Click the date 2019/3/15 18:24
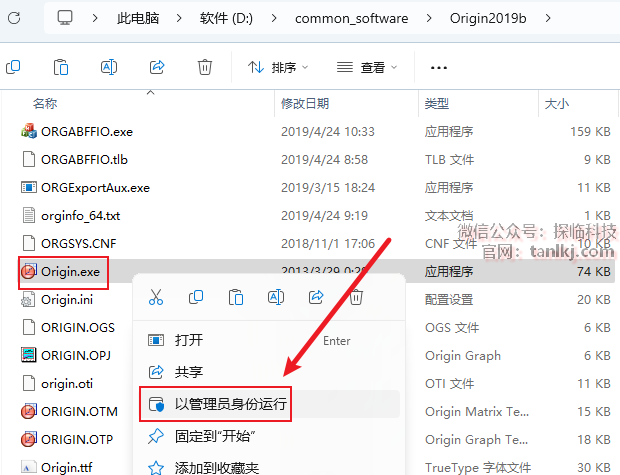Viewport: 620px width, 475px height. point(328,187)
